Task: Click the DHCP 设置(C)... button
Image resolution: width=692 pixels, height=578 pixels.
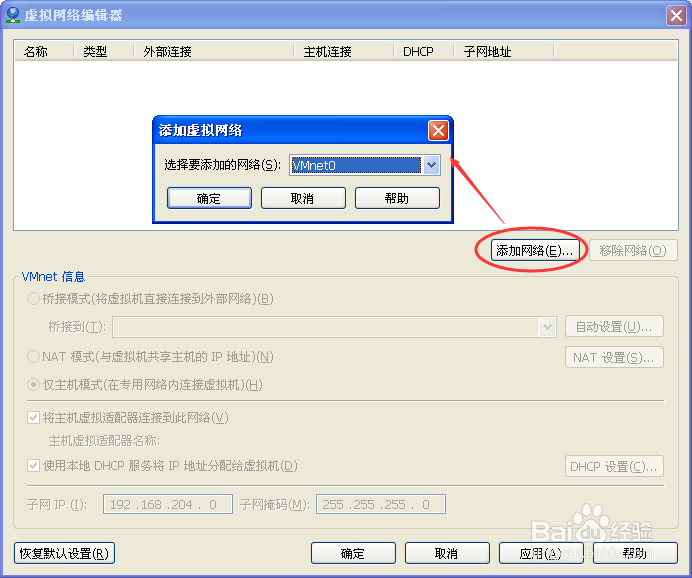Action: pos(614,466)
